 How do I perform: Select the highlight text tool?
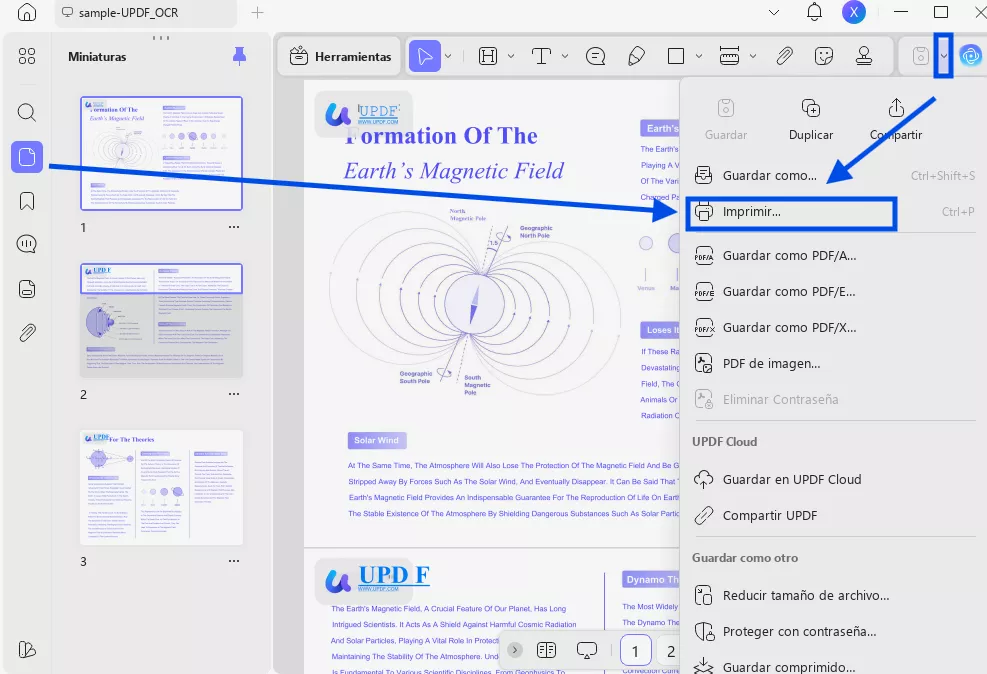click(x=488, y=56)
